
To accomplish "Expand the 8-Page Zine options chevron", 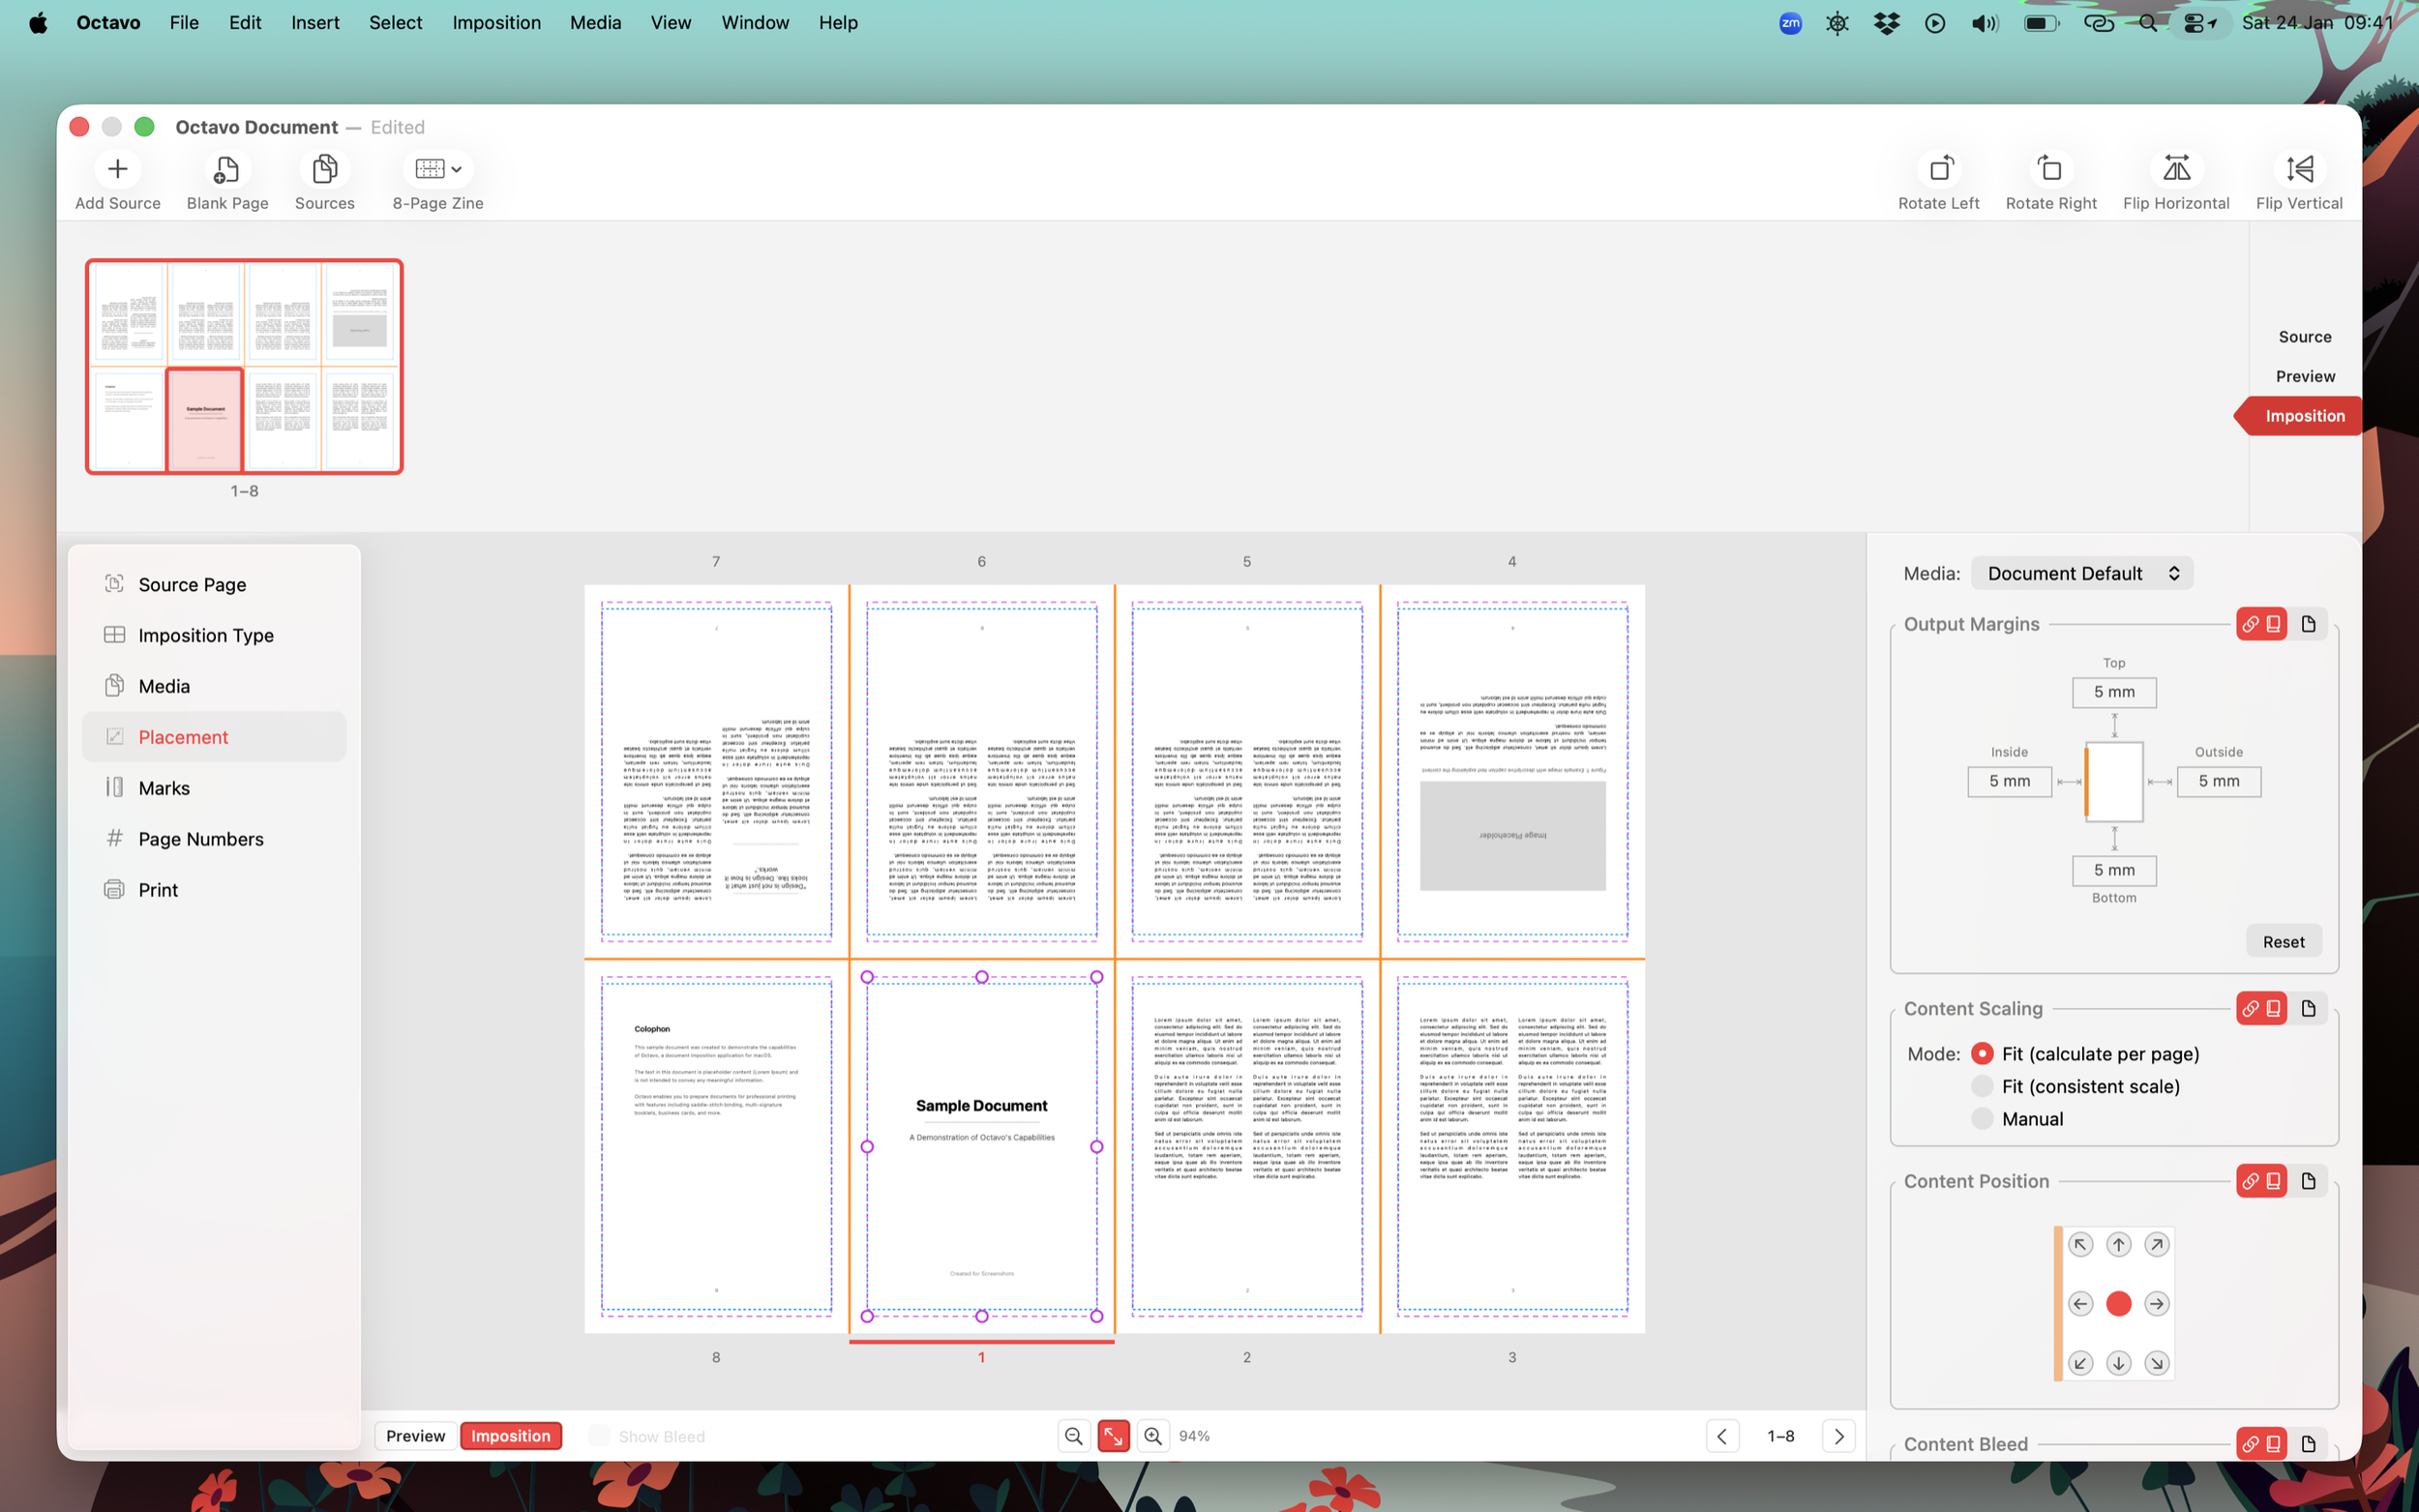I will pyautogui.click(x=455, y=168).
